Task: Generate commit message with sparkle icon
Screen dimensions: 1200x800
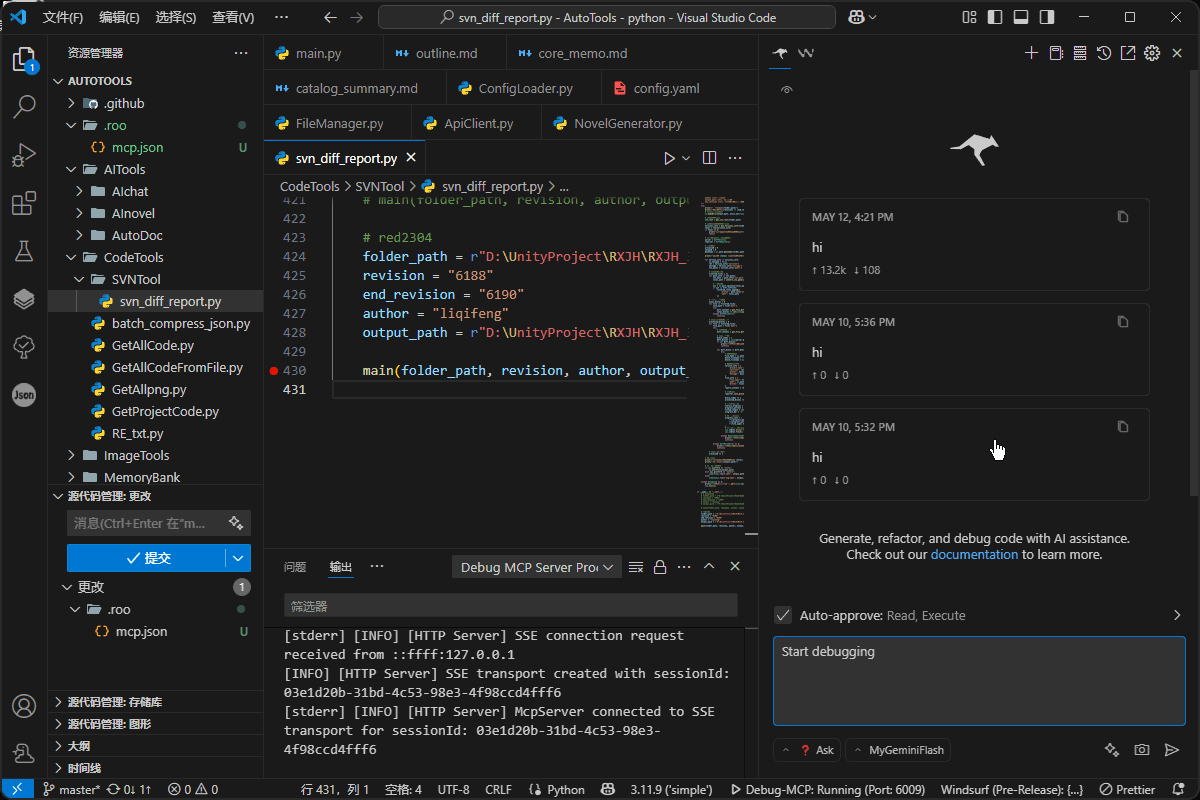Action: (x=236, y=523)
